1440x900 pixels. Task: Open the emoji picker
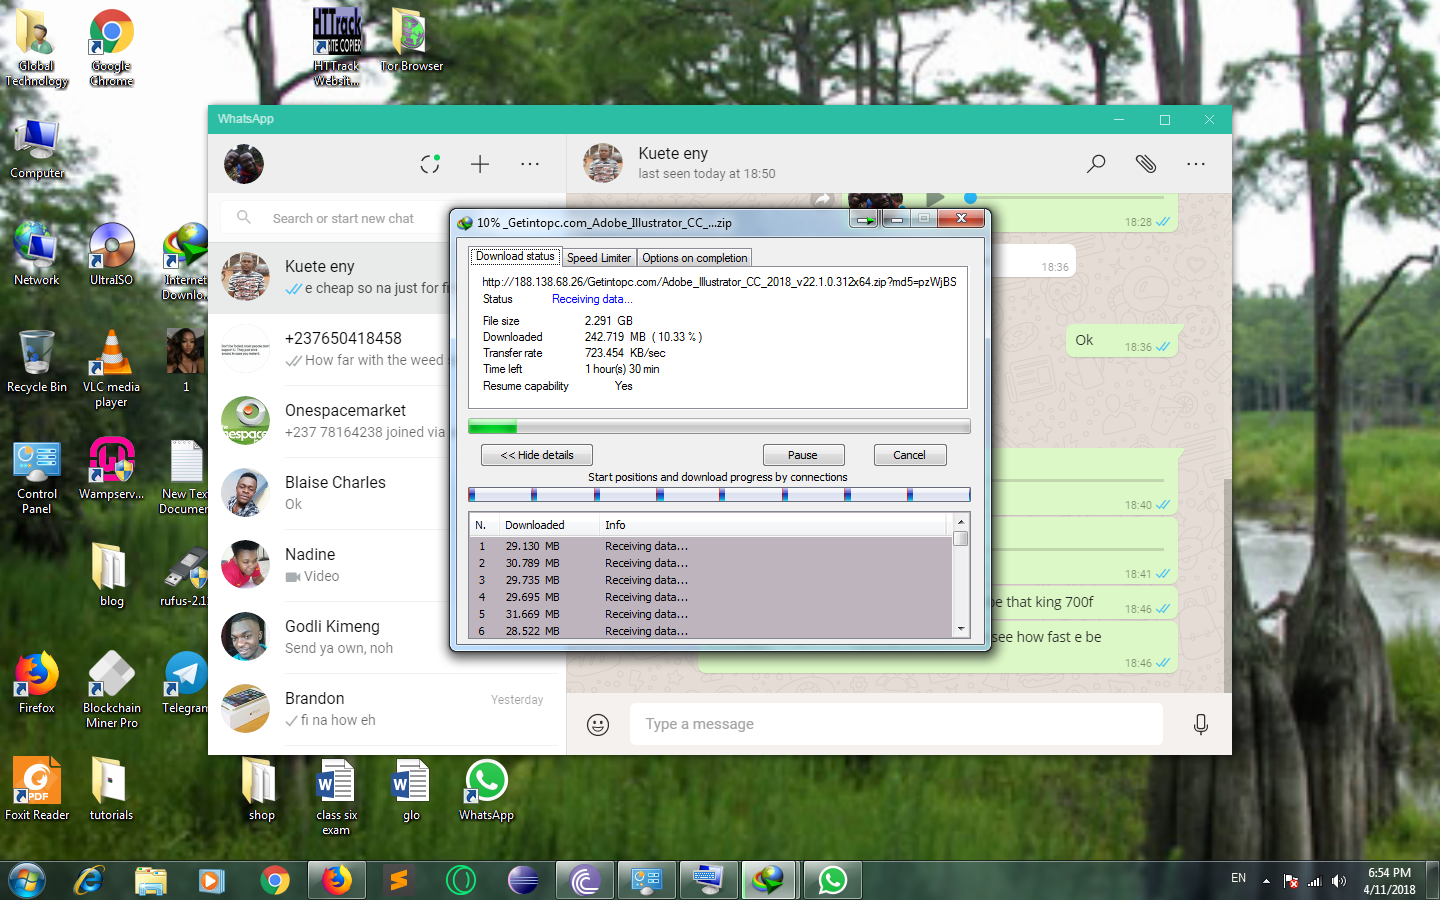pos(598,724)
